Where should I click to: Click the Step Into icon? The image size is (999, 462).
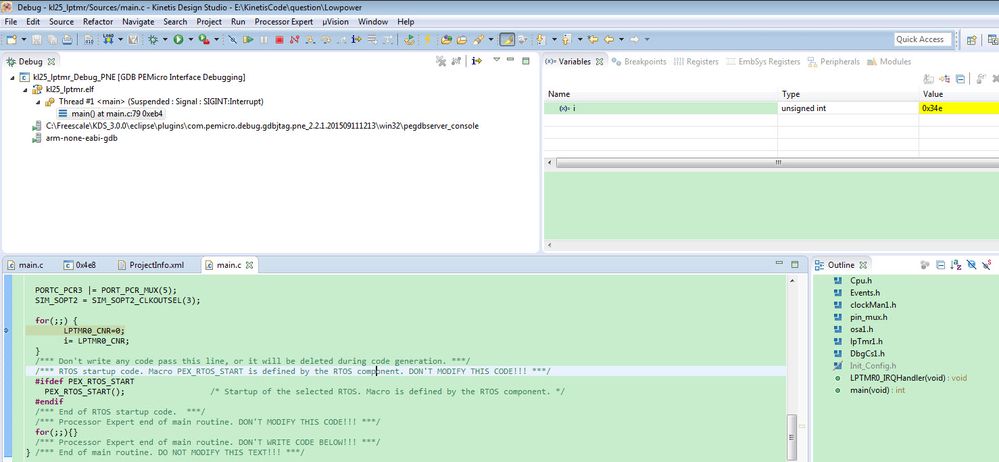coord(310,40)
